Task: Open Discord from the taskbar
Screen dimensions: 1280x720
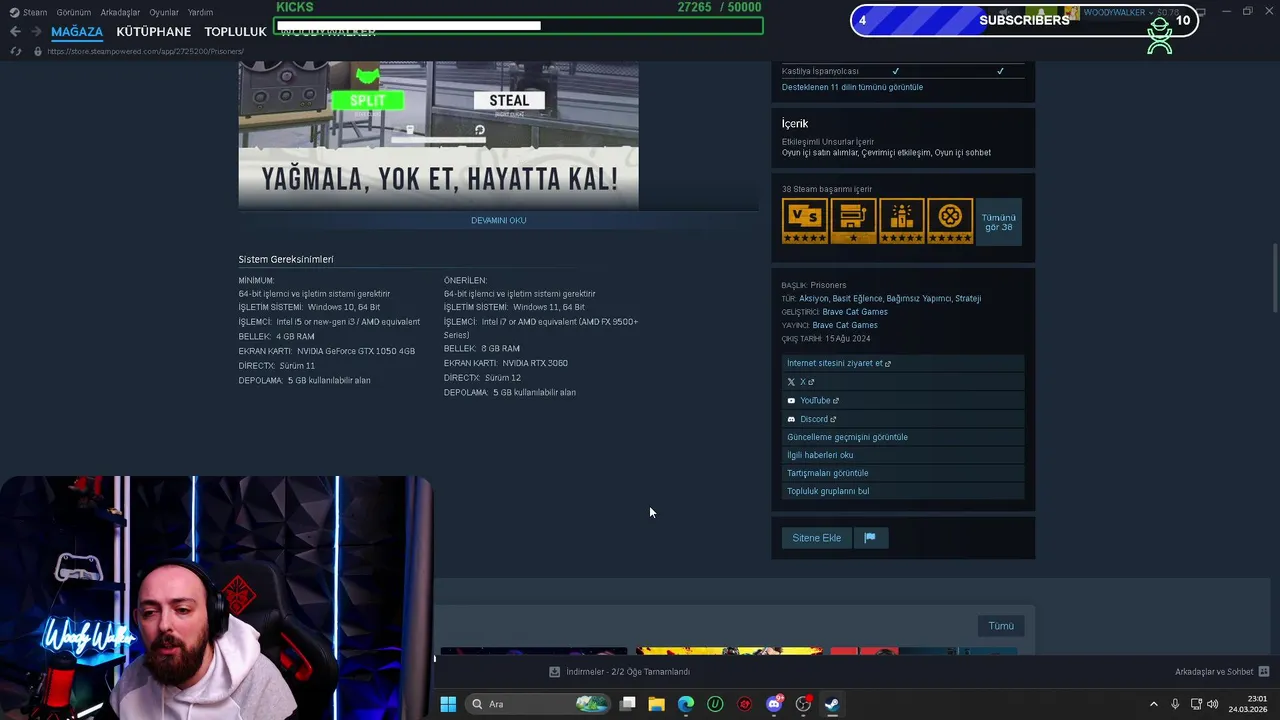Action: point(774,704)
